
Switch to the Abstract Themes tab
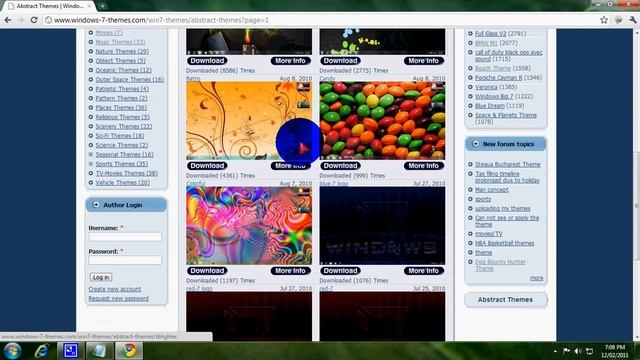[50, 6]
